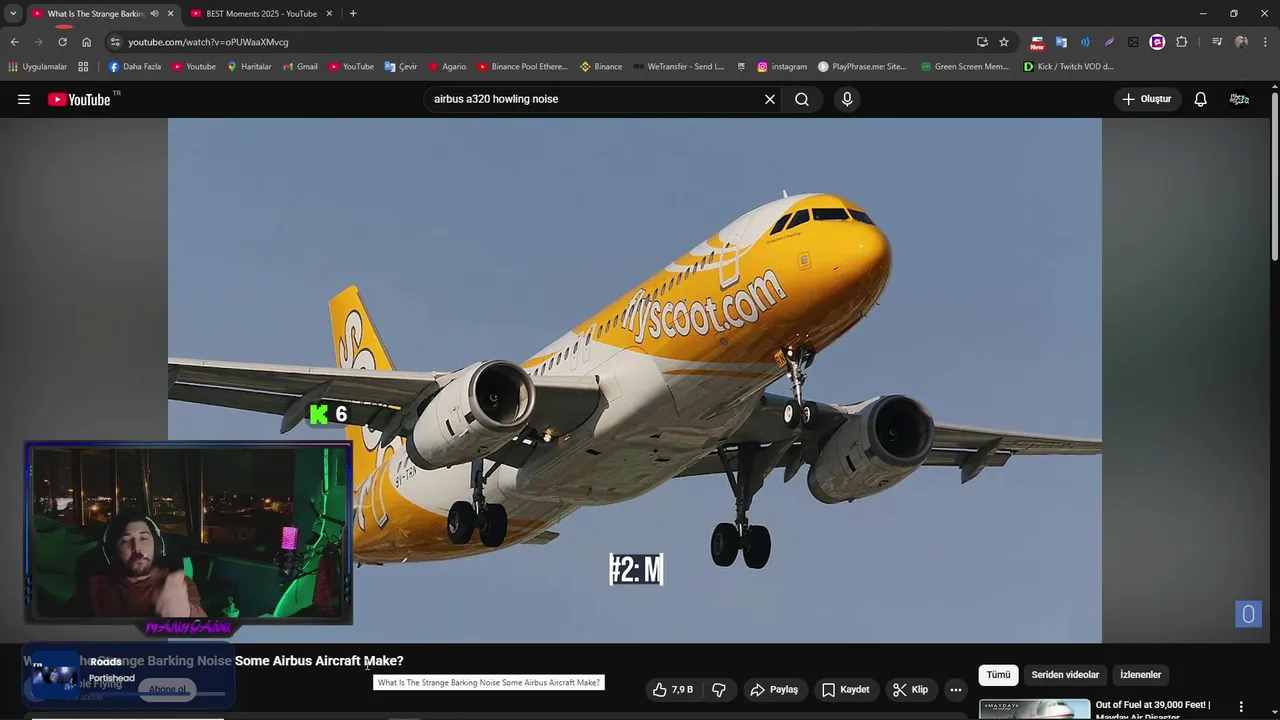Open a new browser tab

[353, 14]
